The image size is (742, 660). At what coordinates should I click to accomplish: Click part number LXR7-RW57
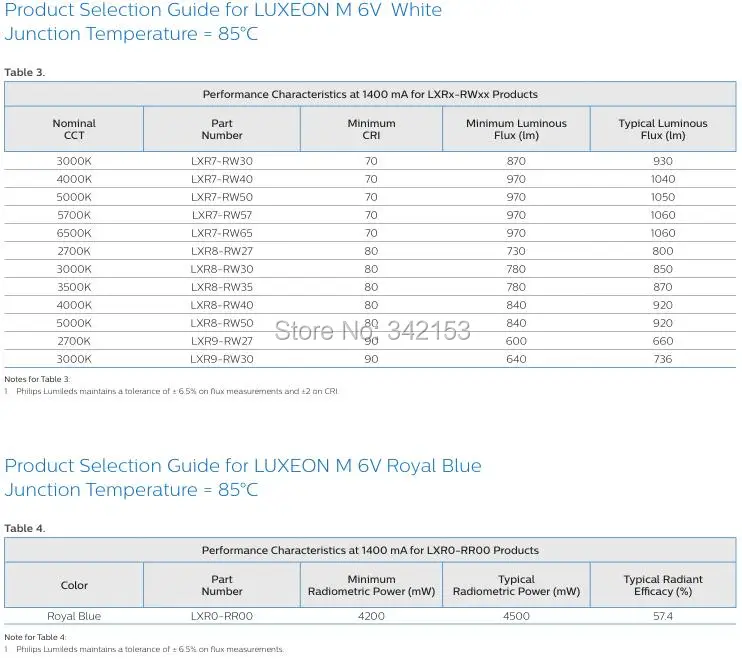[x=221, y=215]
